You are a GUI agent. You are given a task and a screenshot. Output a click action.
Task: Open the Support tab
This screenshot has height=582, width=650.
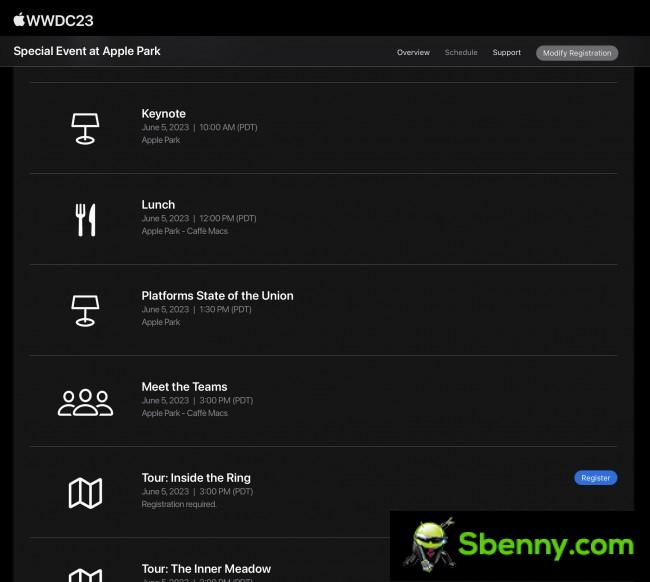click(507, 53)
